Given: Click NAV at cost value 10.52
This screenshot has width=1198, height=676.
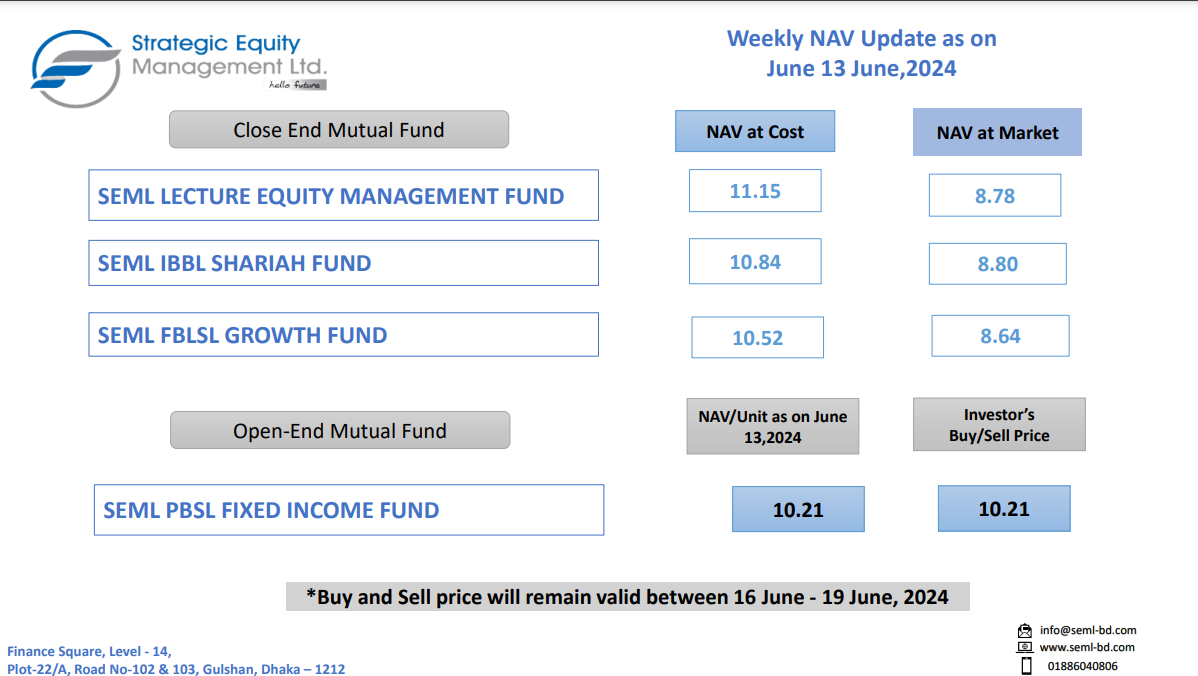Looking at the screenshot, I should 757,337.
